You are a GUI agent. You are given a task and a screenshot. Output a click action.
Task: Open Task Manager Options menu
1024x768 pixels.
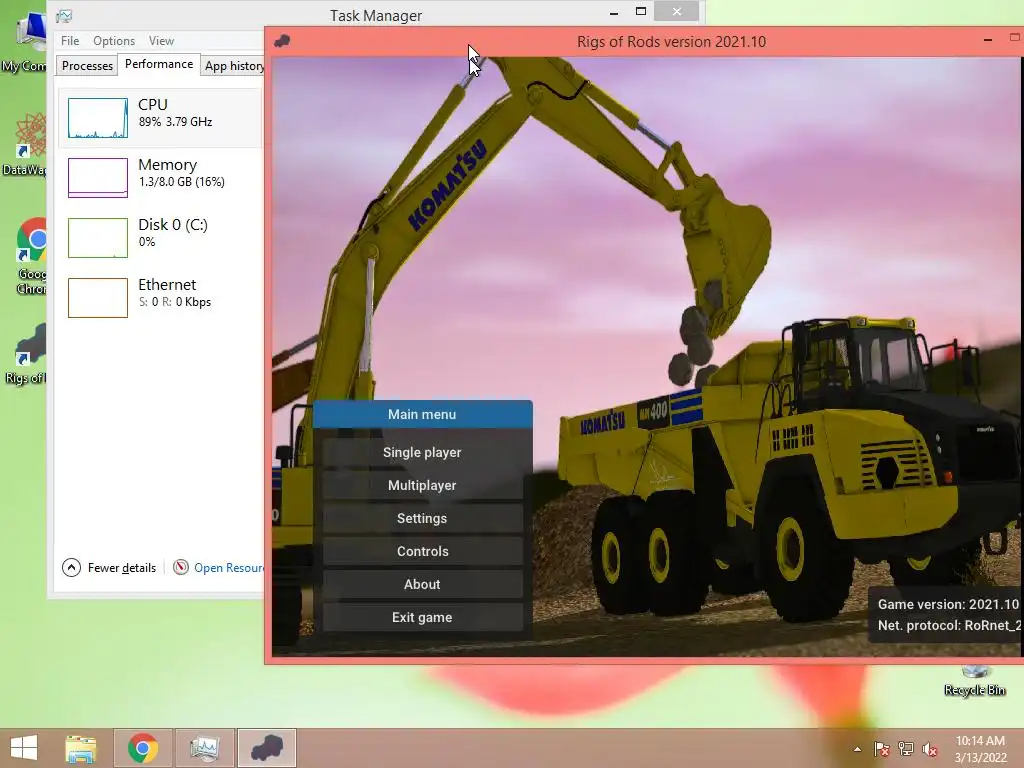114,40
